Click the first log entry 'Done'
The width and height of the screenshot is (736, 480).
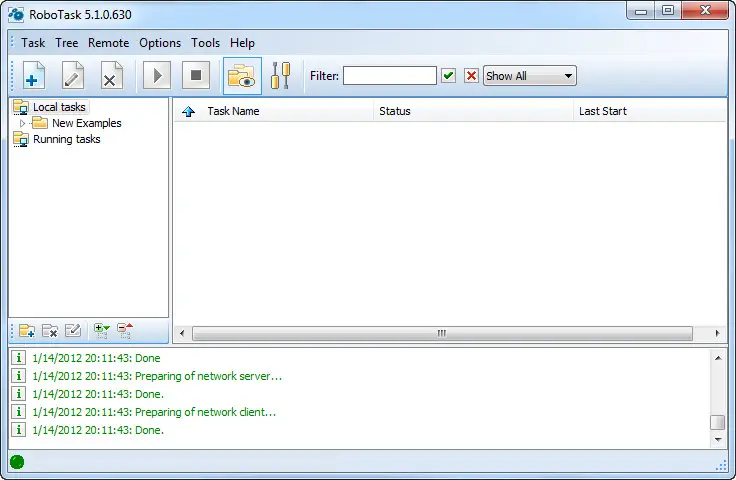[96, 358]
